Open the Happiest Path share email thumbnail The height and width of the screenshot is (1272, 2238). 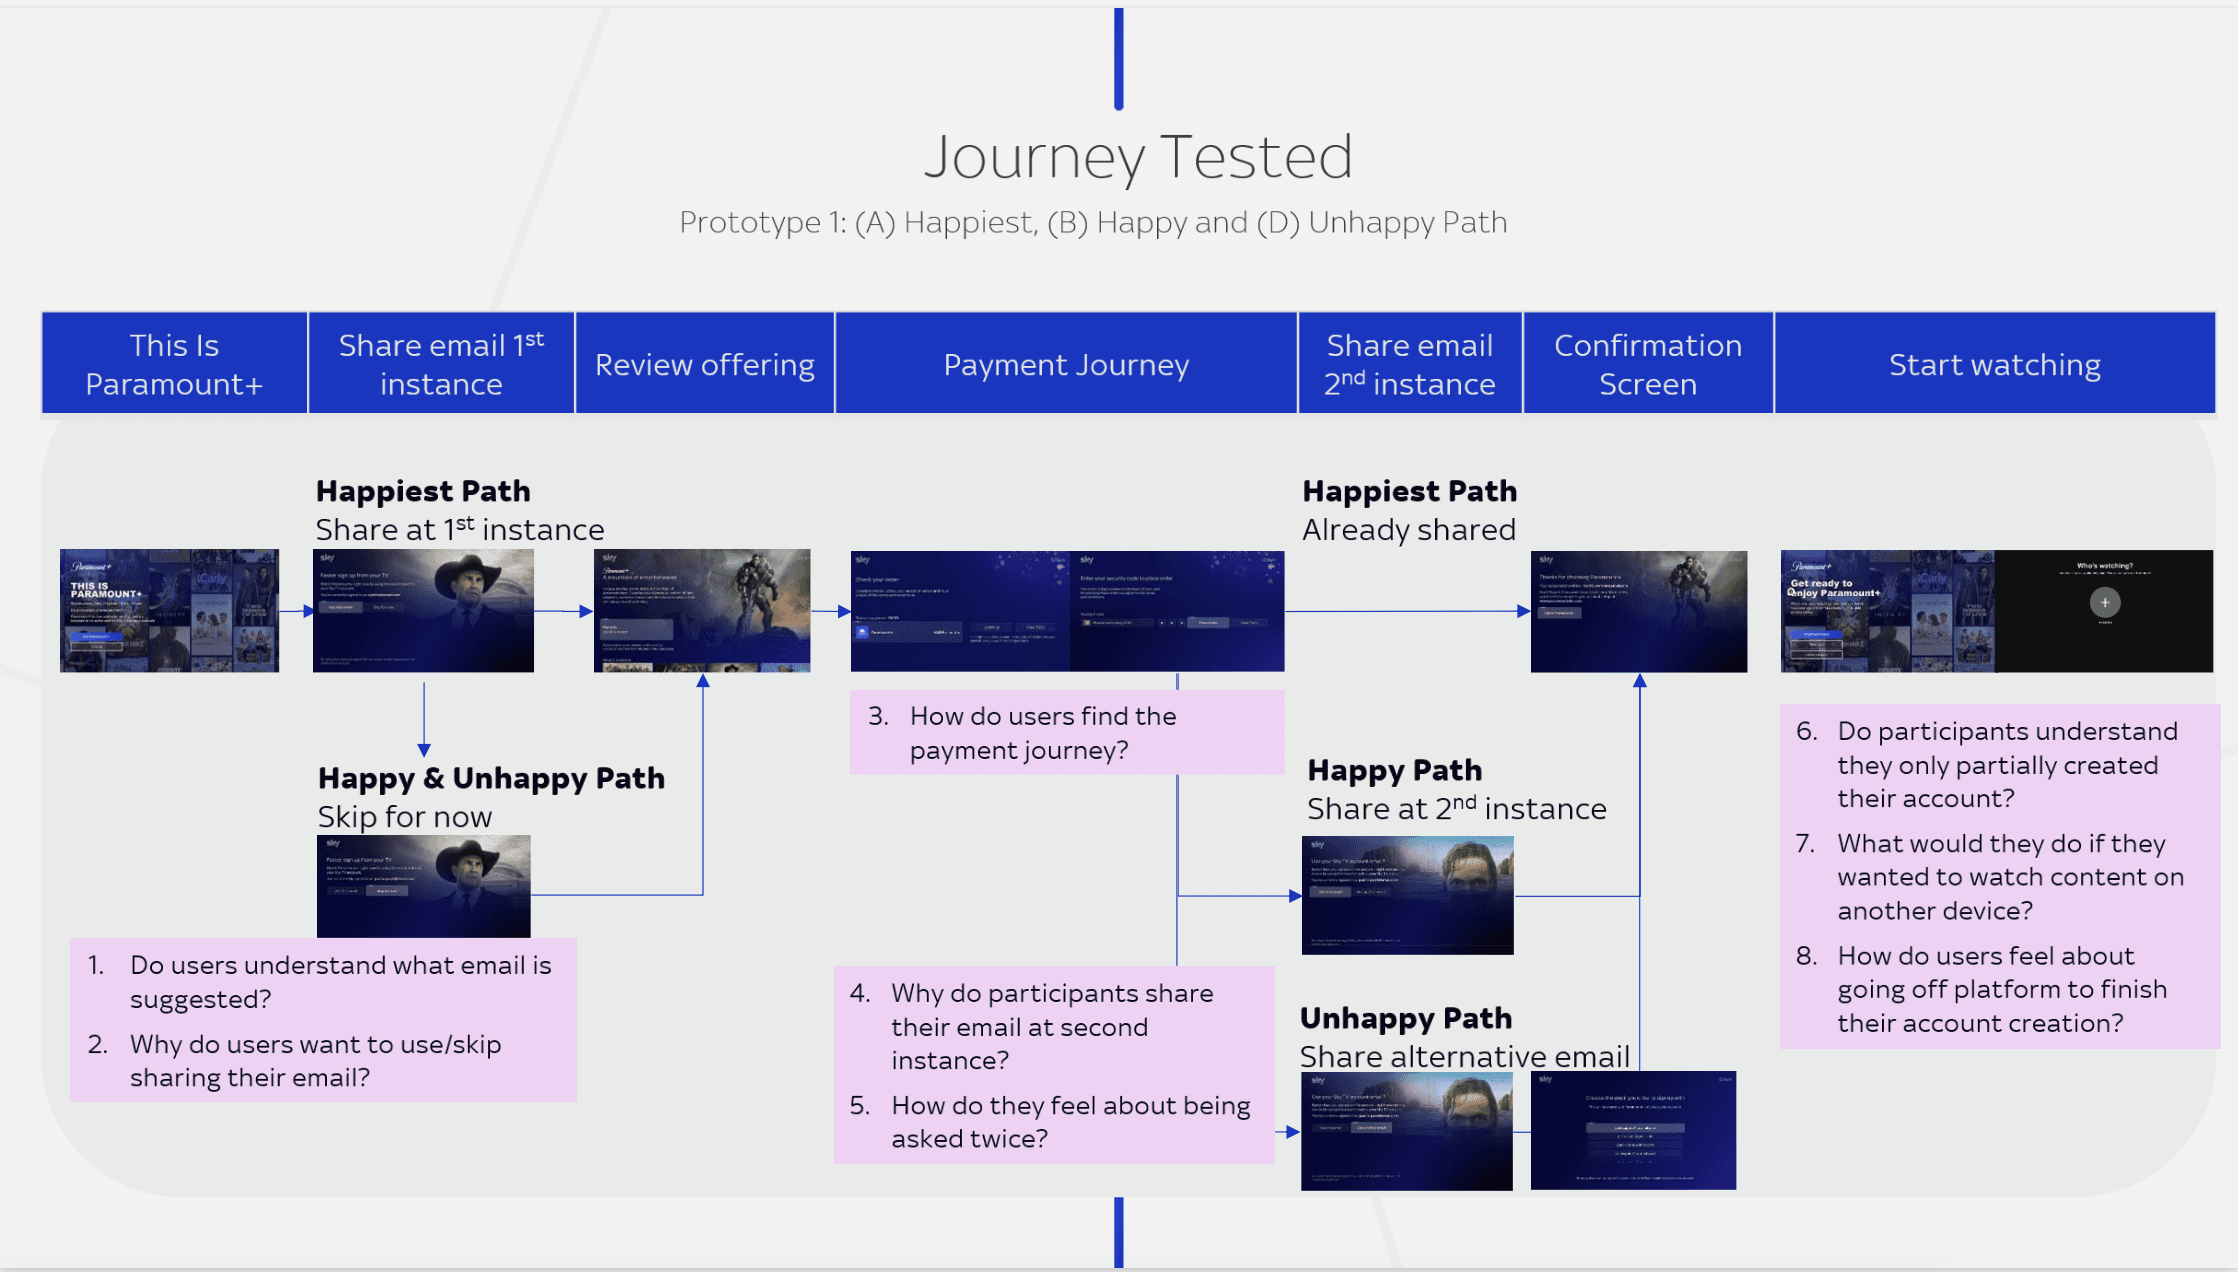(x=423, y=610)
